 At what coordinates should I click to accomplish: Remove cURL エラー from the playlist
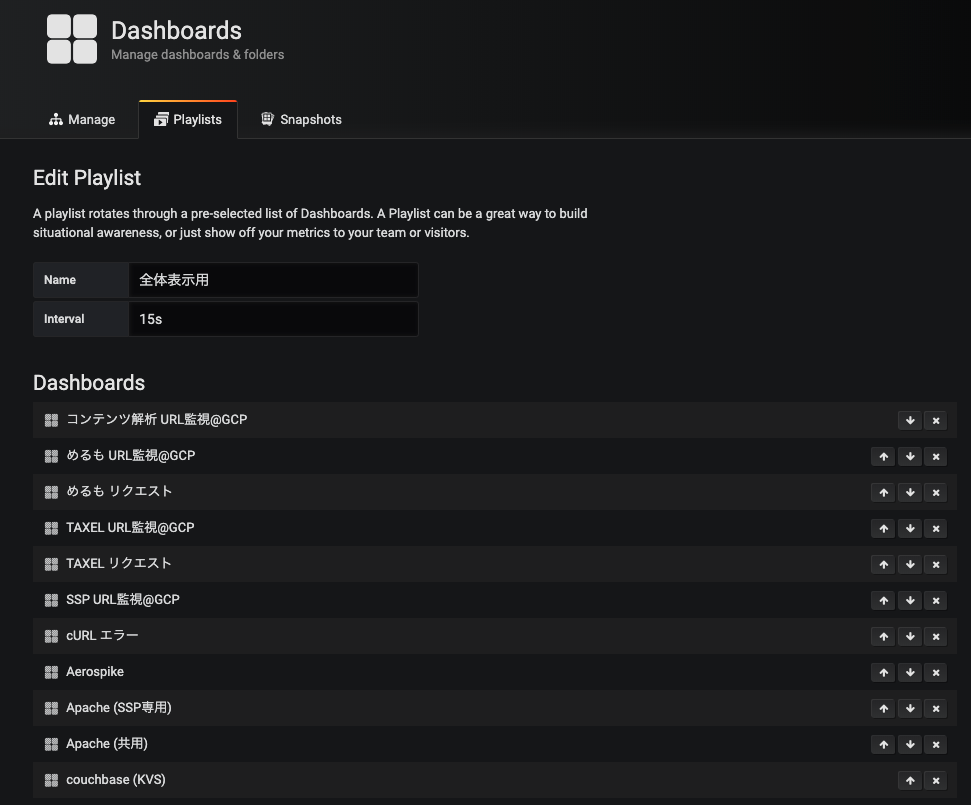point(936,637)
